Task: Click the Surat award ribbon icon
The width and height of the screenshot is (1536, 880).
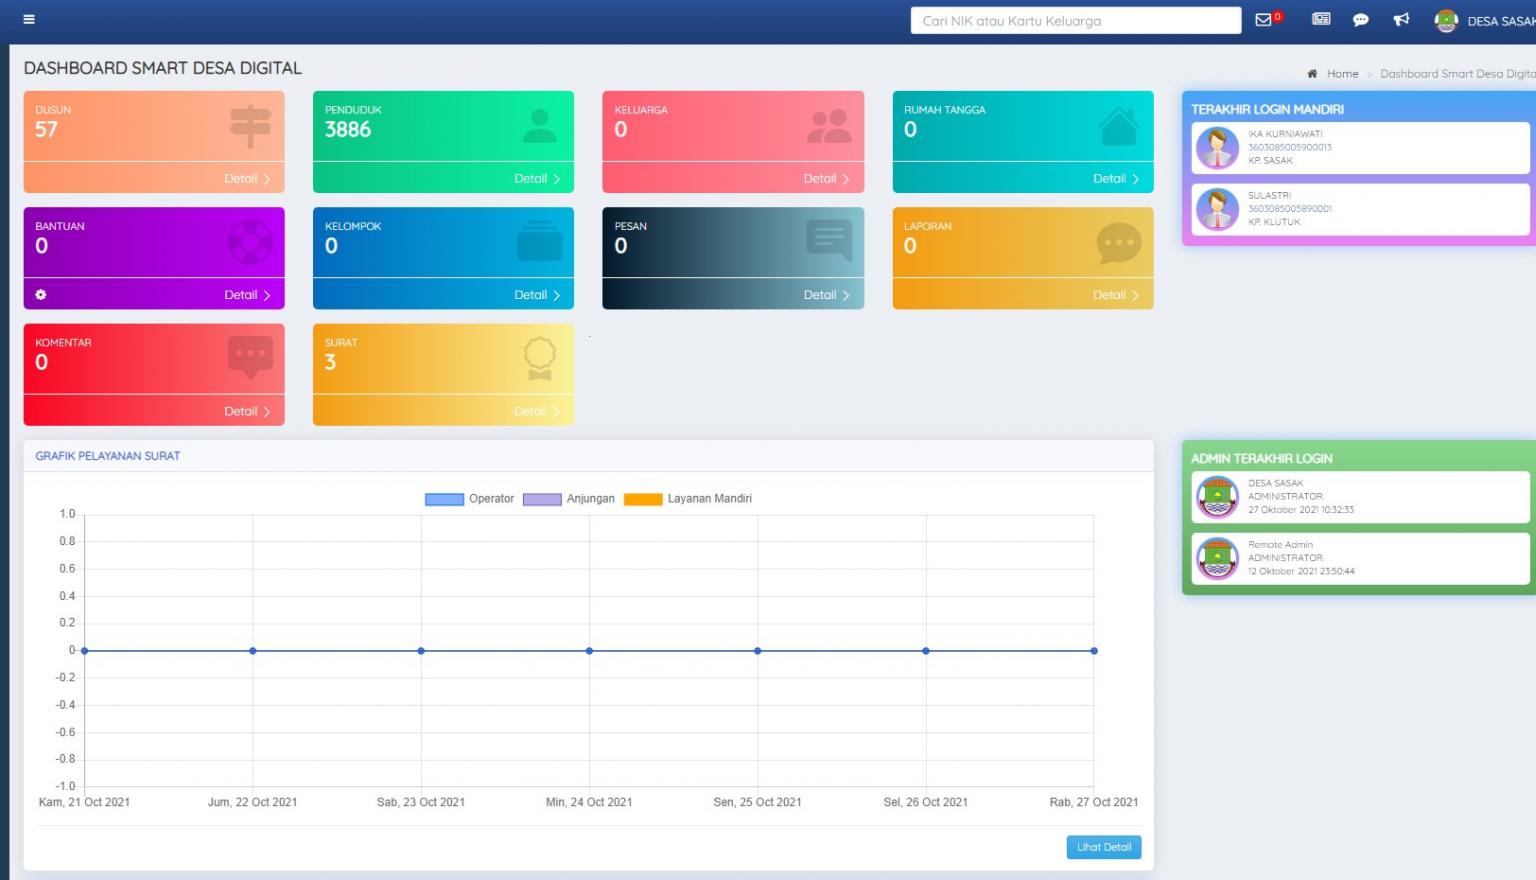Action: click(x=540, y=358)
